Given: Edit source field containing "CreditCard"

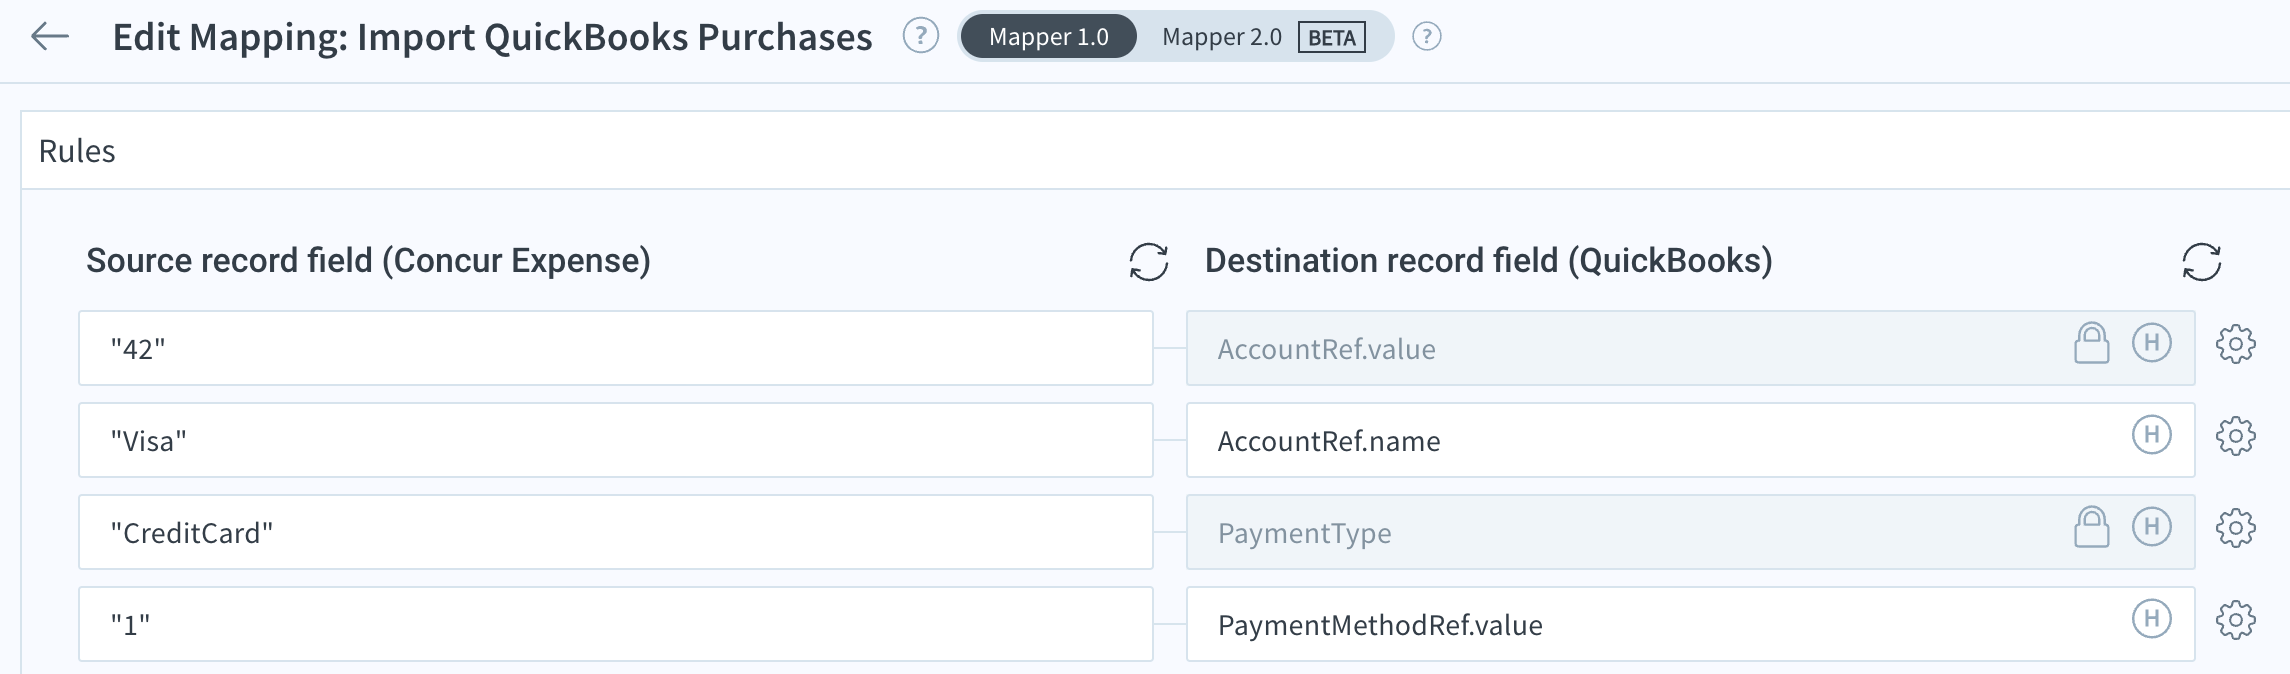Looking at the screenshot, I should pos(616,532).
